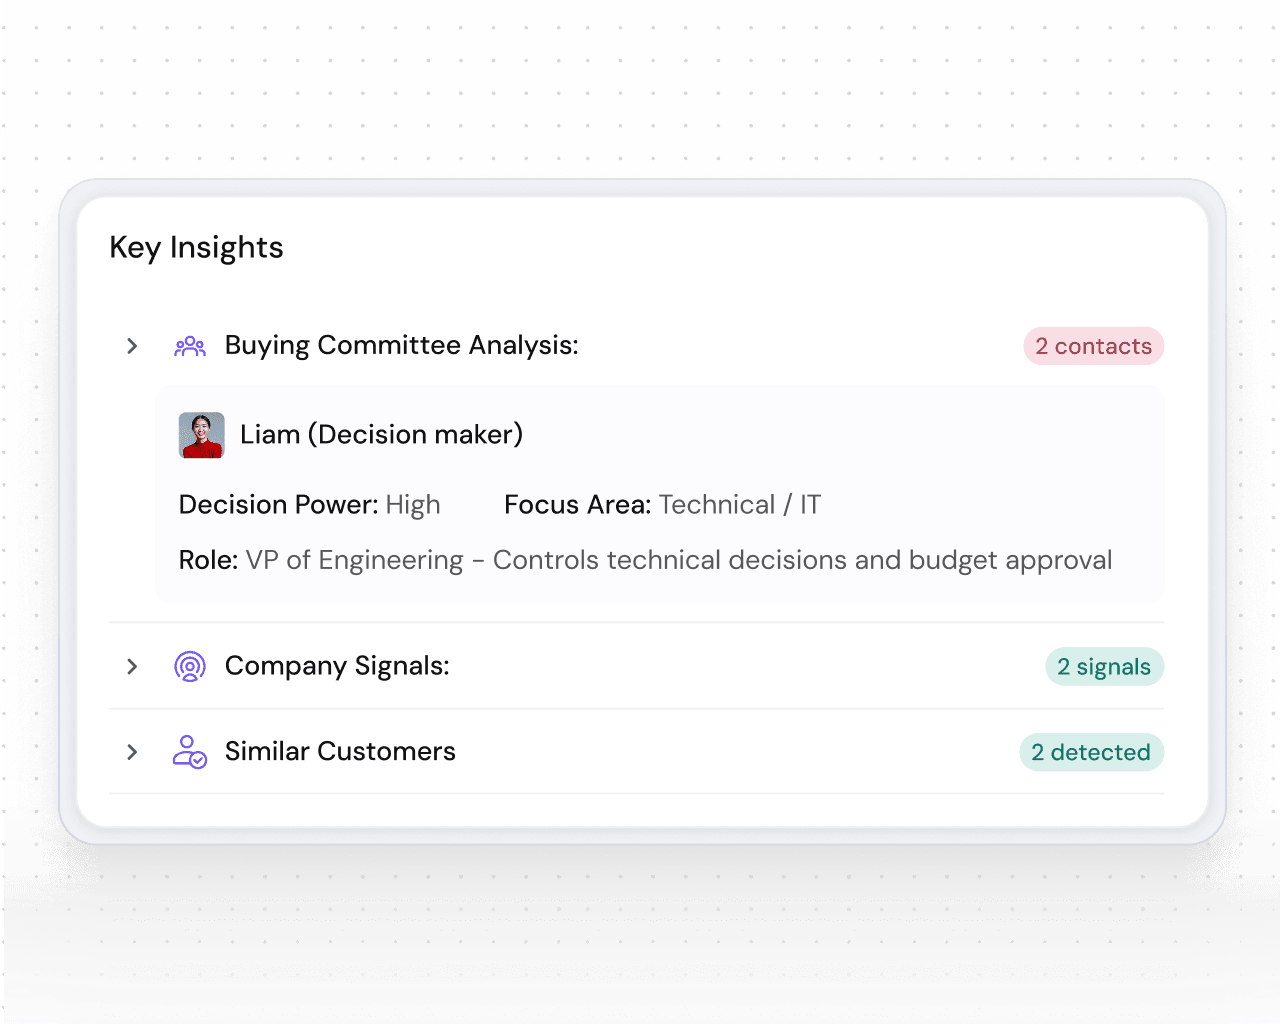Expand the Buying Committee Analysis chevron
Image resolution: width=1280 pixels, height=1024 pixels.
click(x=132, y=346)
